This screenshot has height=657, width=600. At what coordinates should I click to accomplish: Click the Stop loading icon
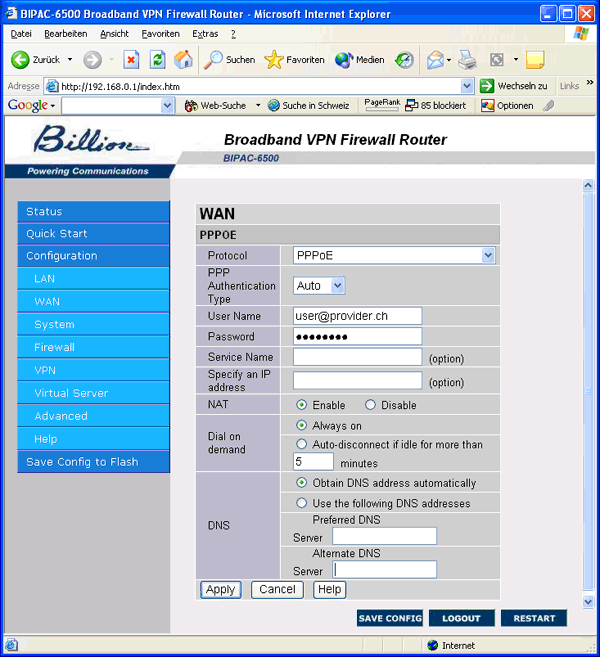coord(131,60)
